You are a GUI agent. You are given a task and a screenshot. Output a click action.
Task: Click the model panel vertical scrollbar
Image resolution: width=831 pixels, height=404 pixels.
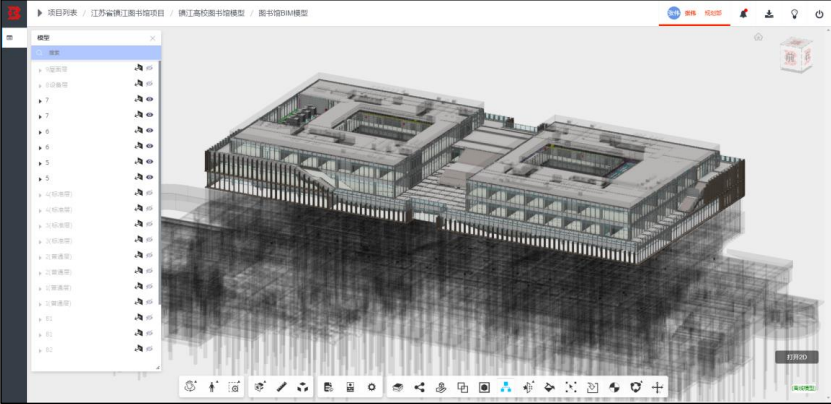click(160, 183)
